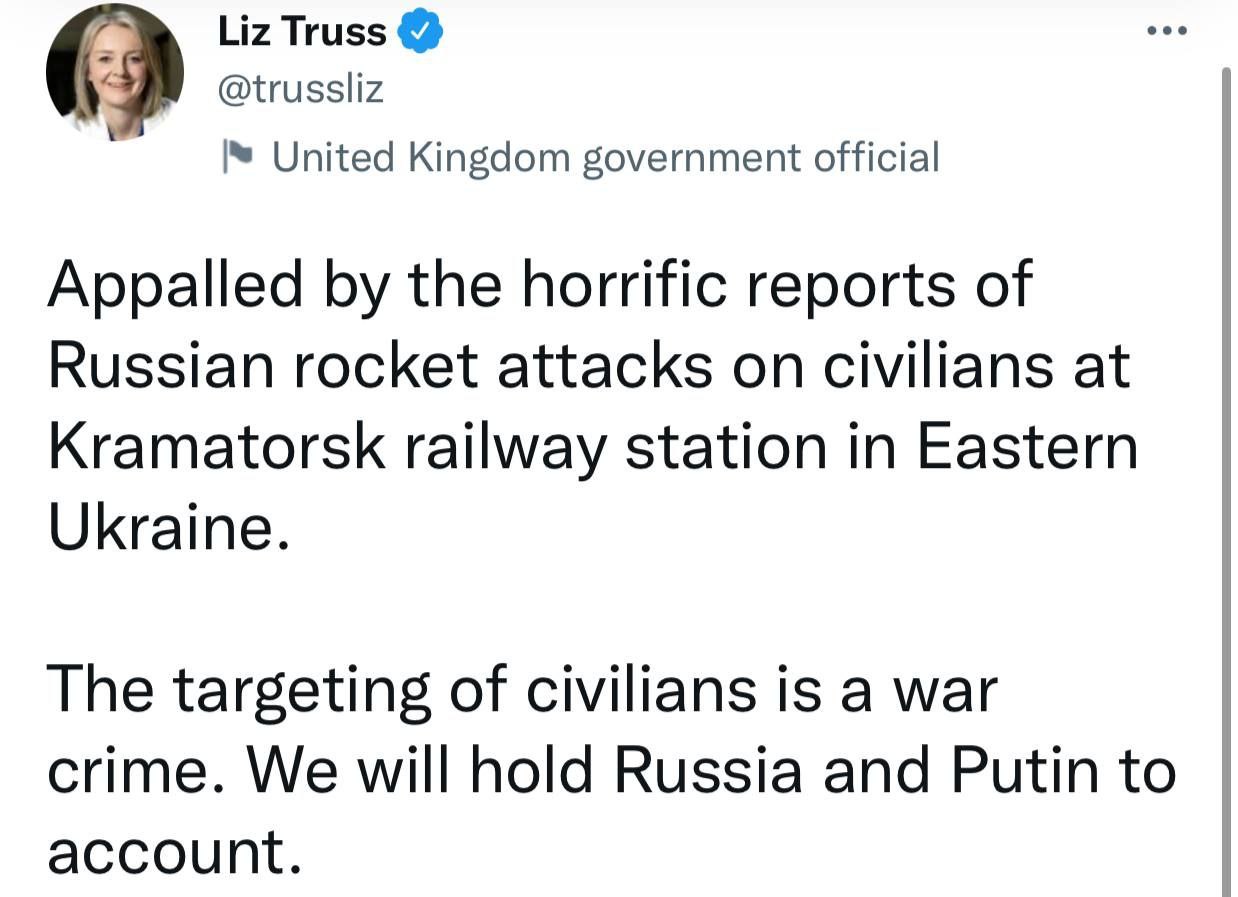
Task: Click the word Kramatorsk in the tweet
Action: (x=216, y=447)
